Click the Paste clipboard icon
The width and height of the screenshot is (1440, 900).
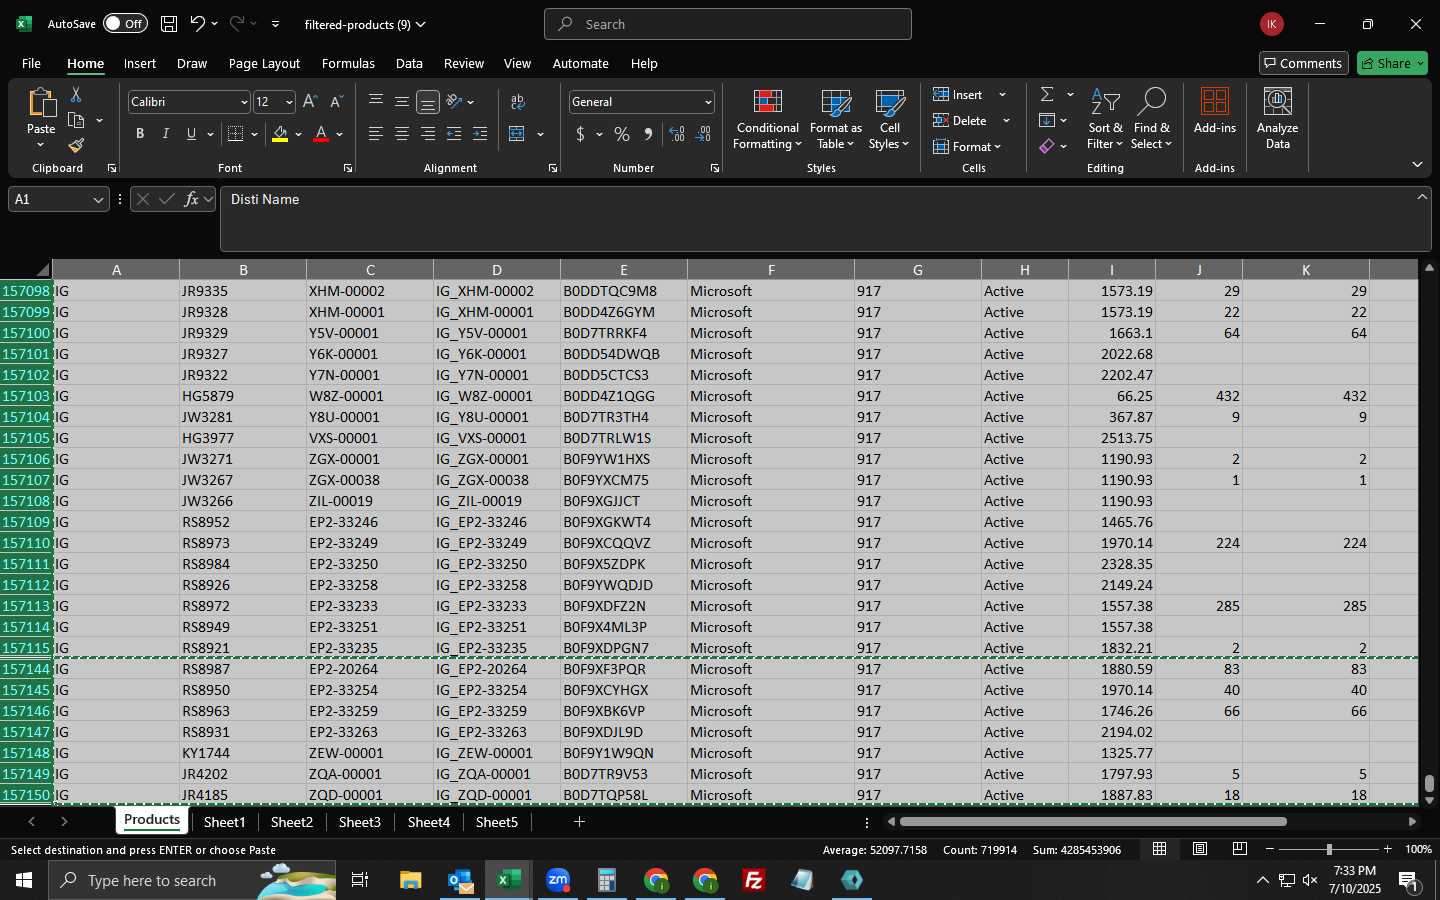click(41, 101)
